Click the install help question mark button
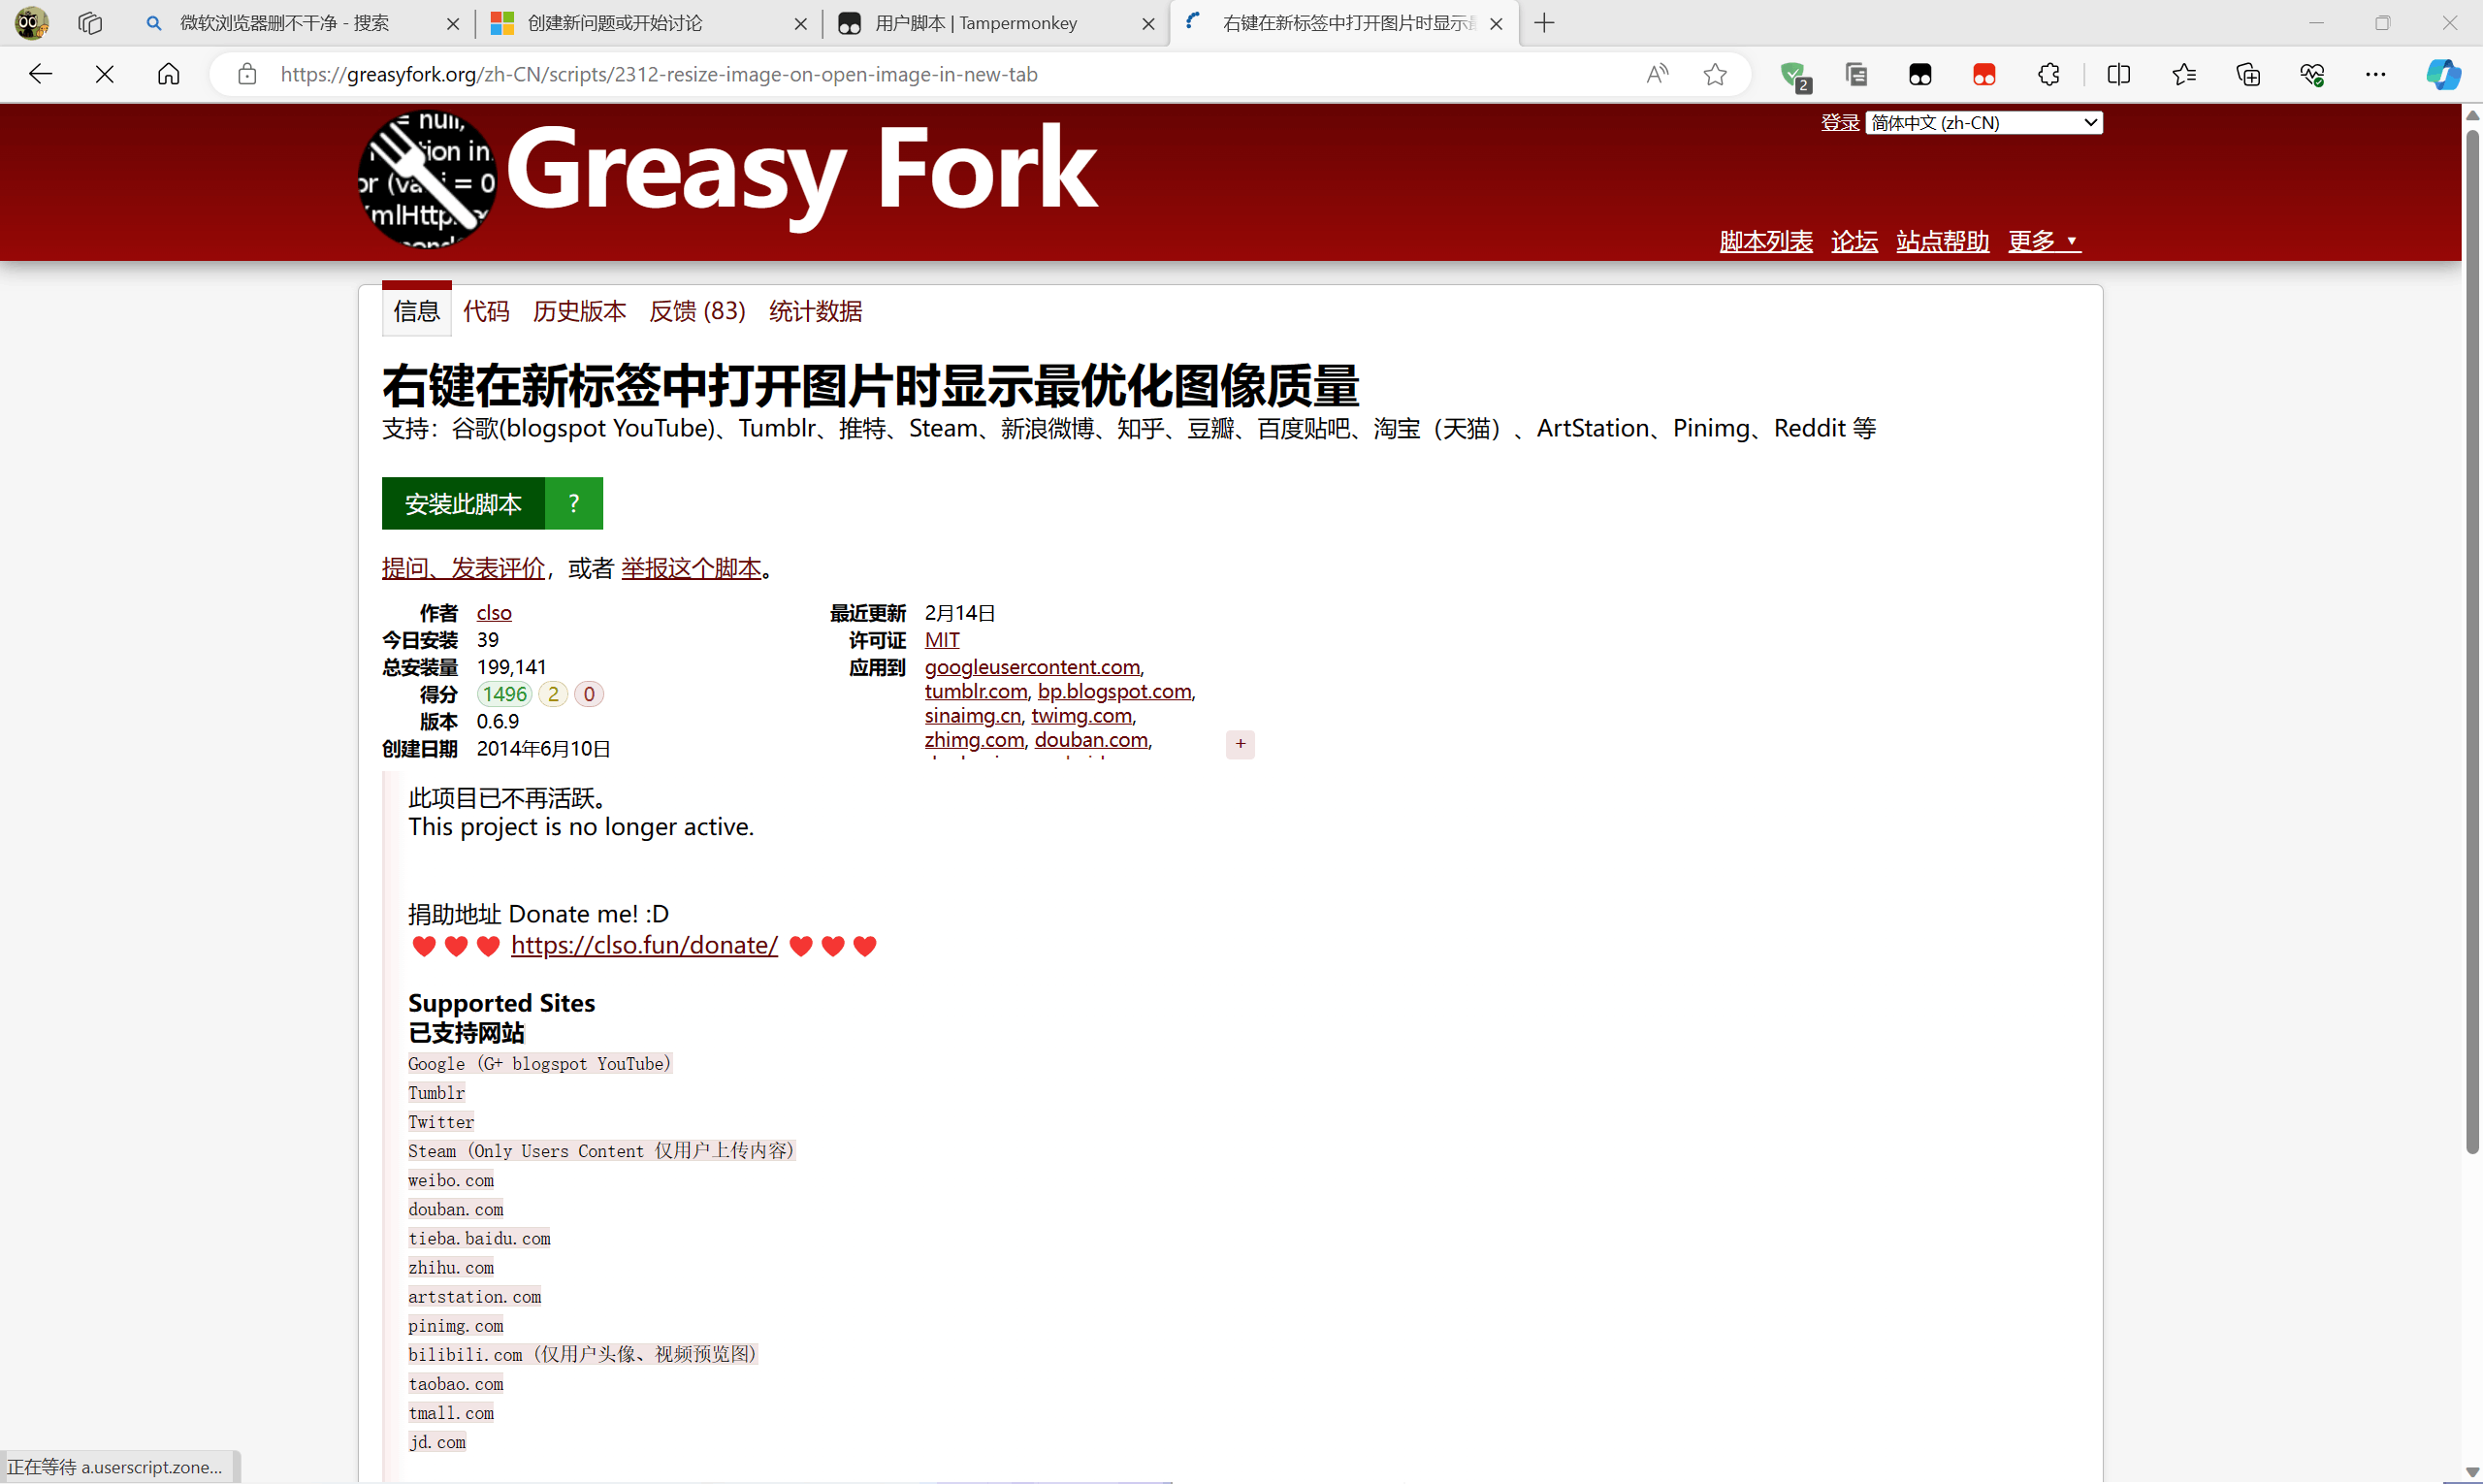This screenshot has height=1484, width=2483. 574,503
